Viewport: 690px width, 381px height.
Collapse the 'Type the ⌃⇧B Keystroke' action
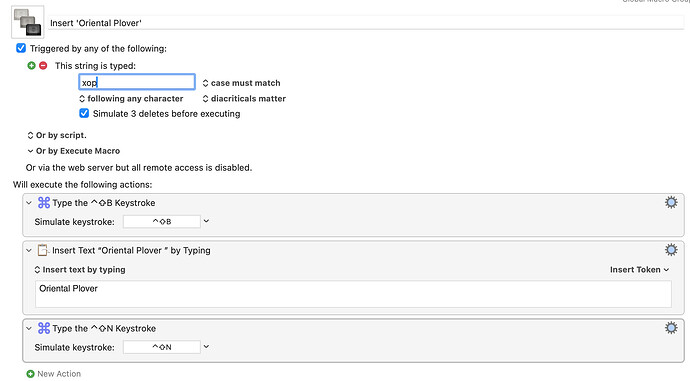click(29, 203)
